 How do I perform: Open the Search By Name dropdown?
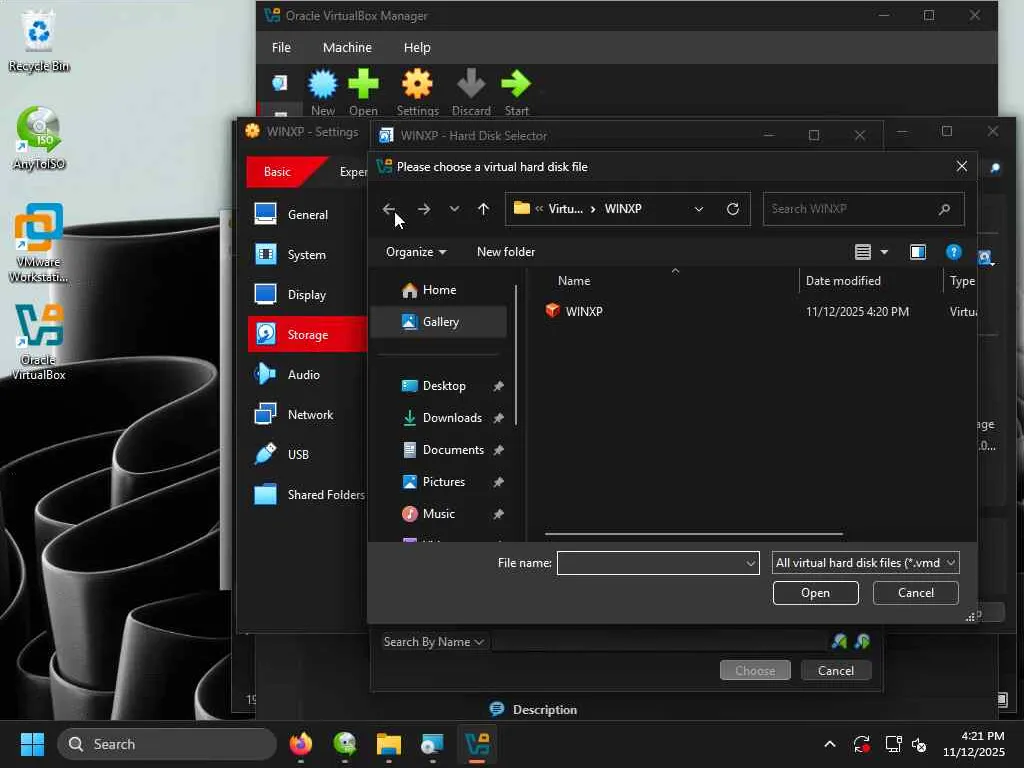pyautogui.click(x=434, y=642)
